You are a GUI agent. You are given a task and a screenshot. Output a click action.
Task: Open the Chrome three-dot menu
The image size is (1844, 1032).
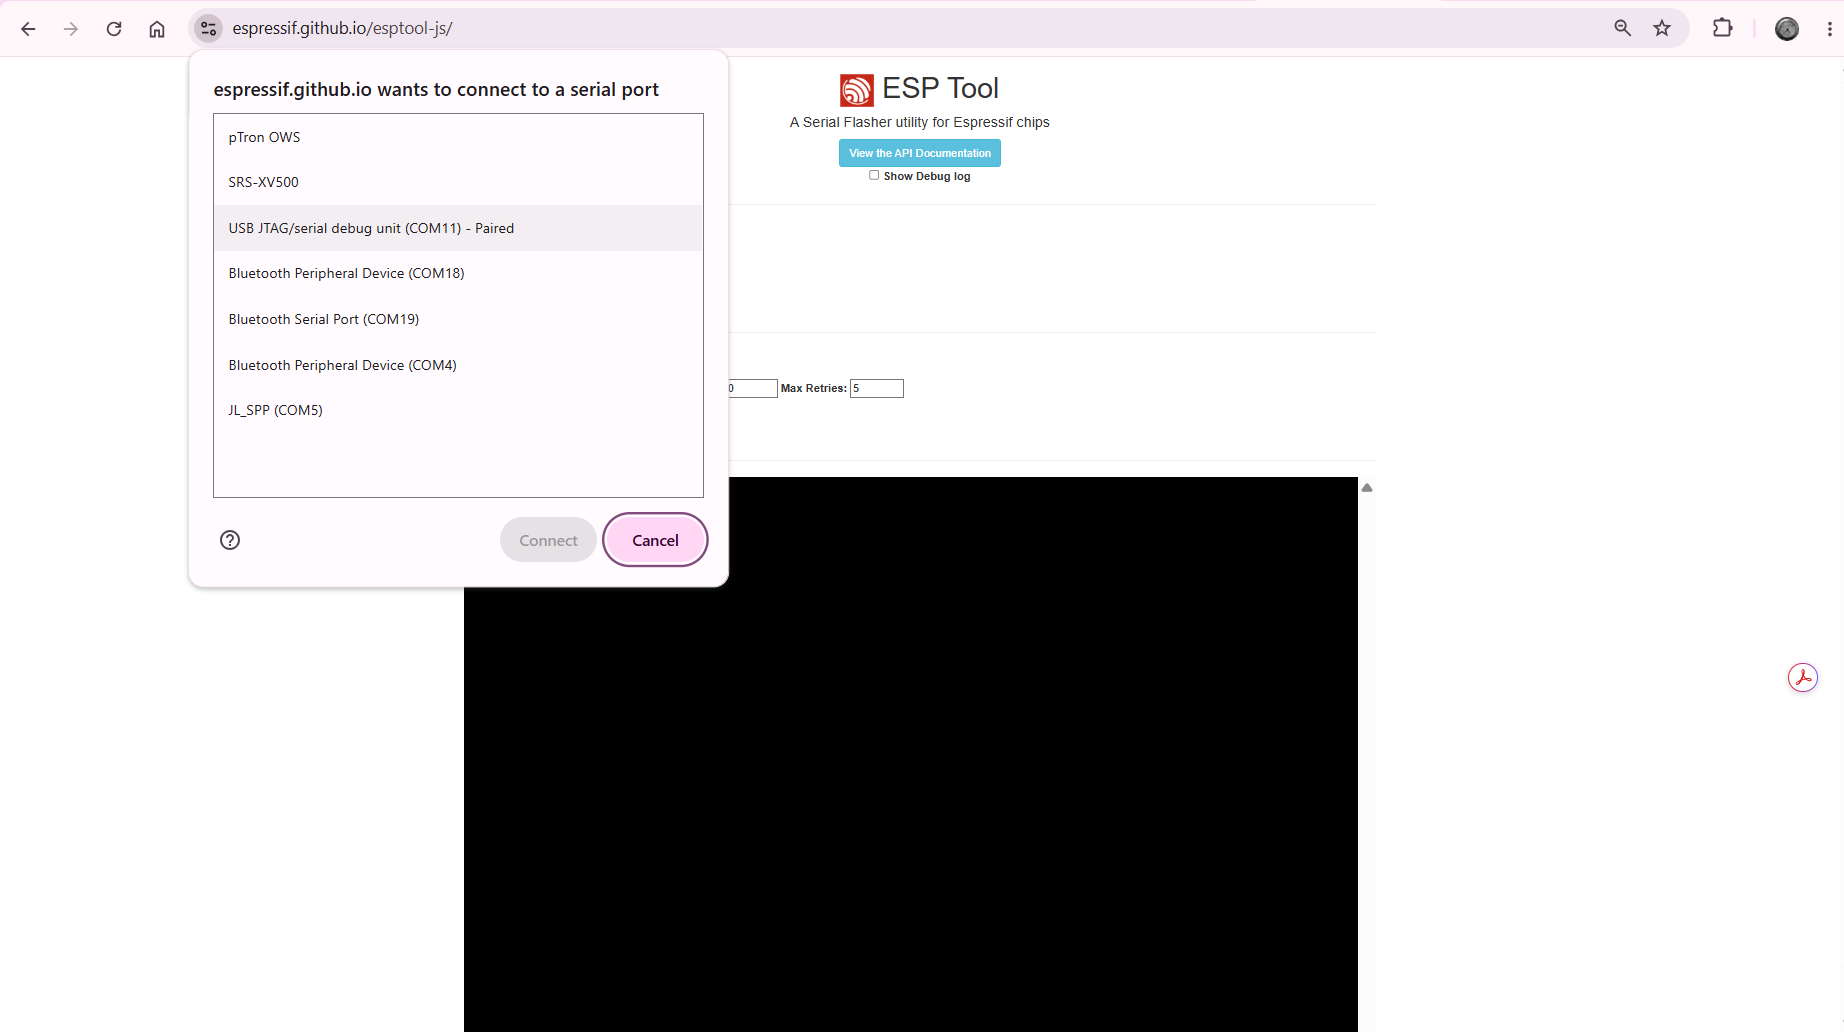[1829, 29]
